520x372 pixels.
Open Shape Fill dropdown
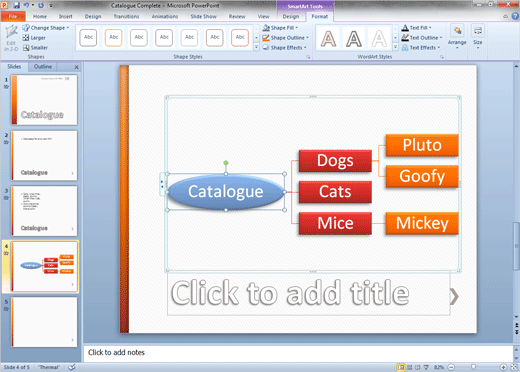click(x=280, y=28)
